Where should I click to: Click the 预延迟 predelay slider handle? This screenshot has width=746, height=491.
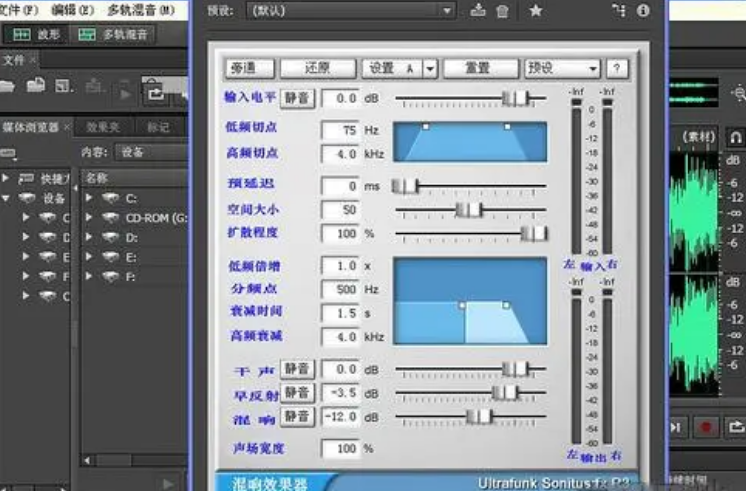(x=405, y=186)
